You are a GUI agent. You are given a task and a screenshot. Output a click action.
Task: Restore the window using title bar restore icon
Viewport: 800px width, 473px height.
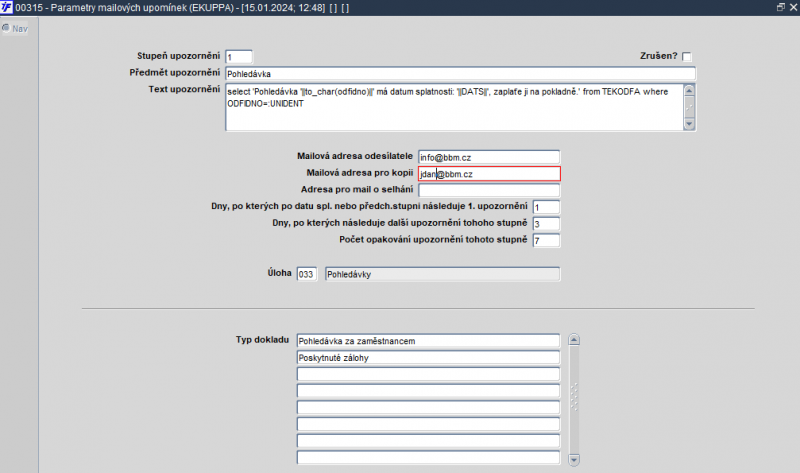tap(781, 7)
